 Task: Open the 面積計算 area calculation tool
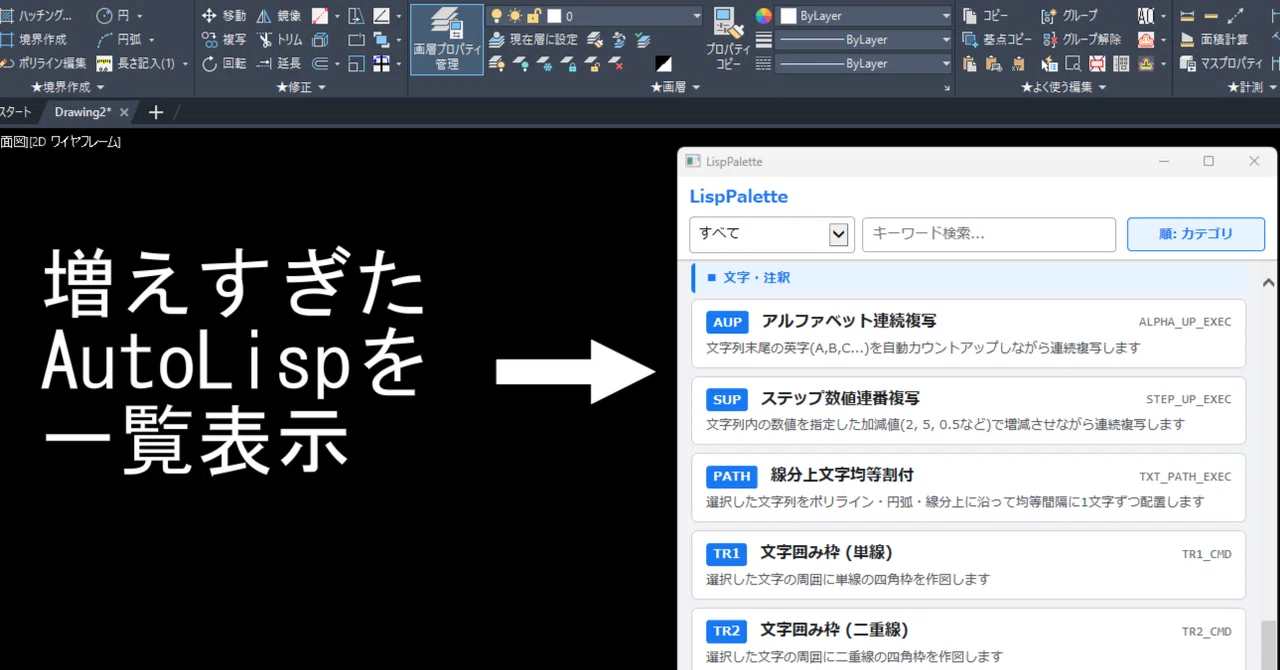click(1214, 40)
